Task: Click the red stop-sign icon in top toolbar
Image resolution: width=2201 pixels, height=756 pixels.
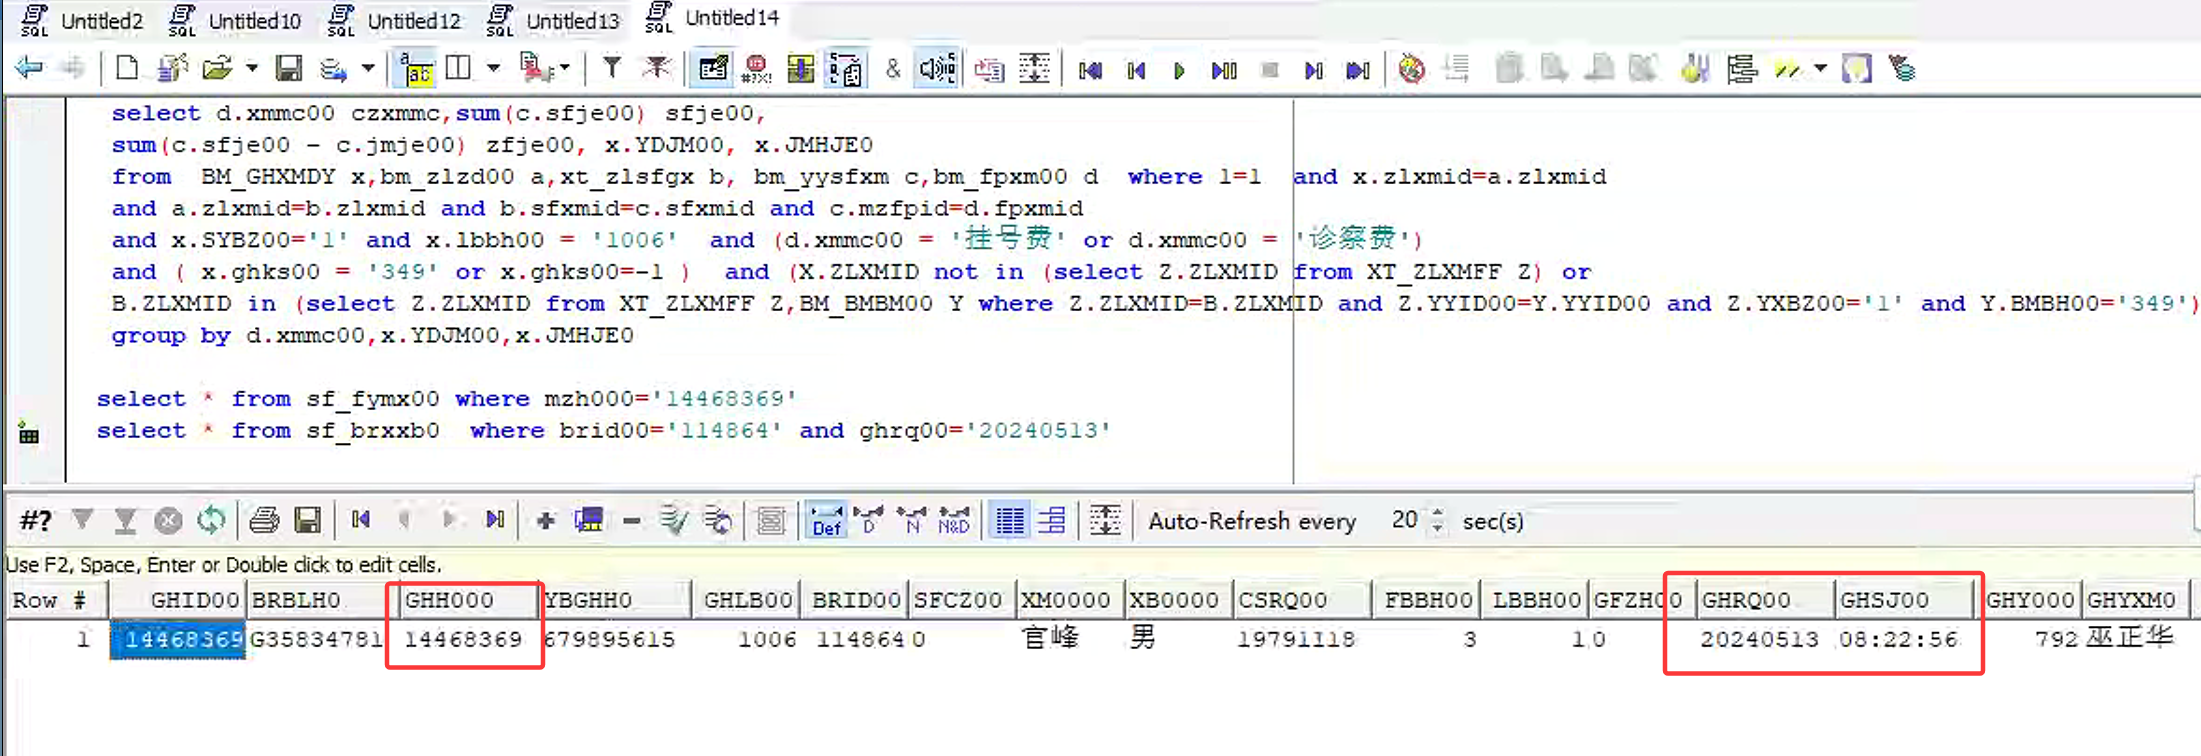Action: tap(757, 68)
